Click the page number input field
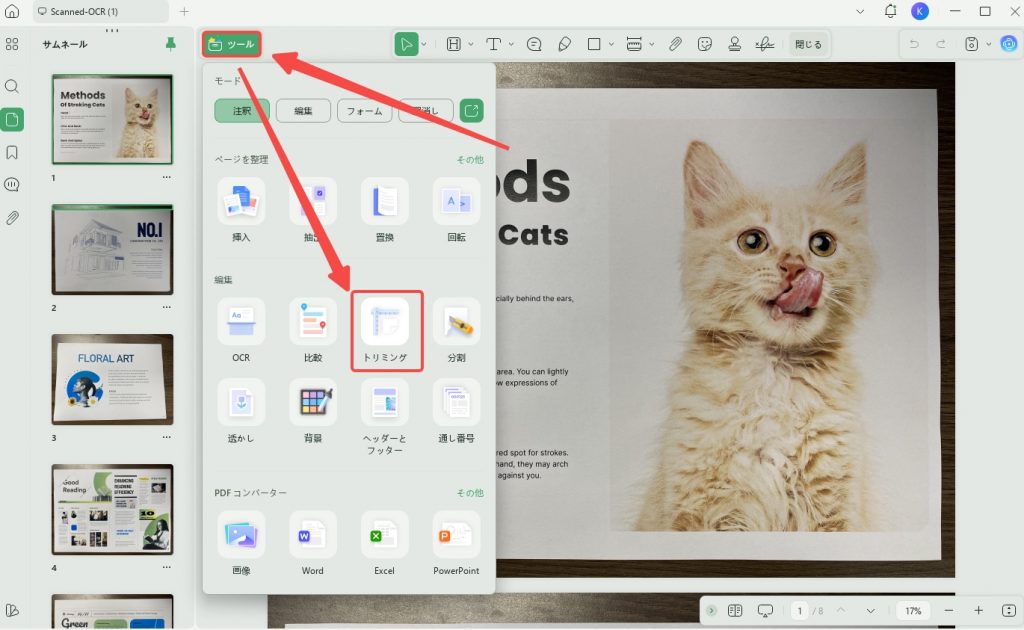The image size is (1024, 630). pyautogui.click(x=799, y=611)
